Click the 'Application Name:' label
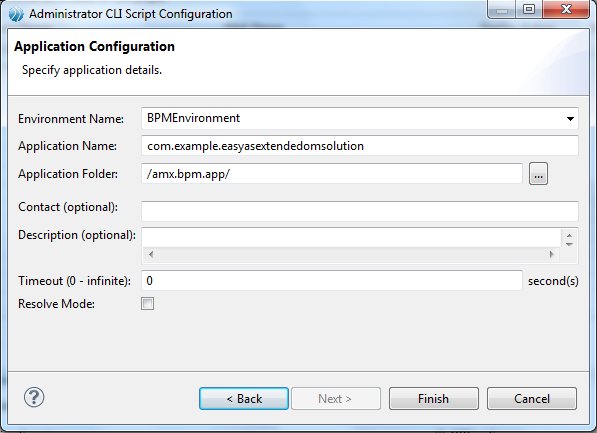The width and height of the screenshot is (597, 433). [x=67, y=146]
